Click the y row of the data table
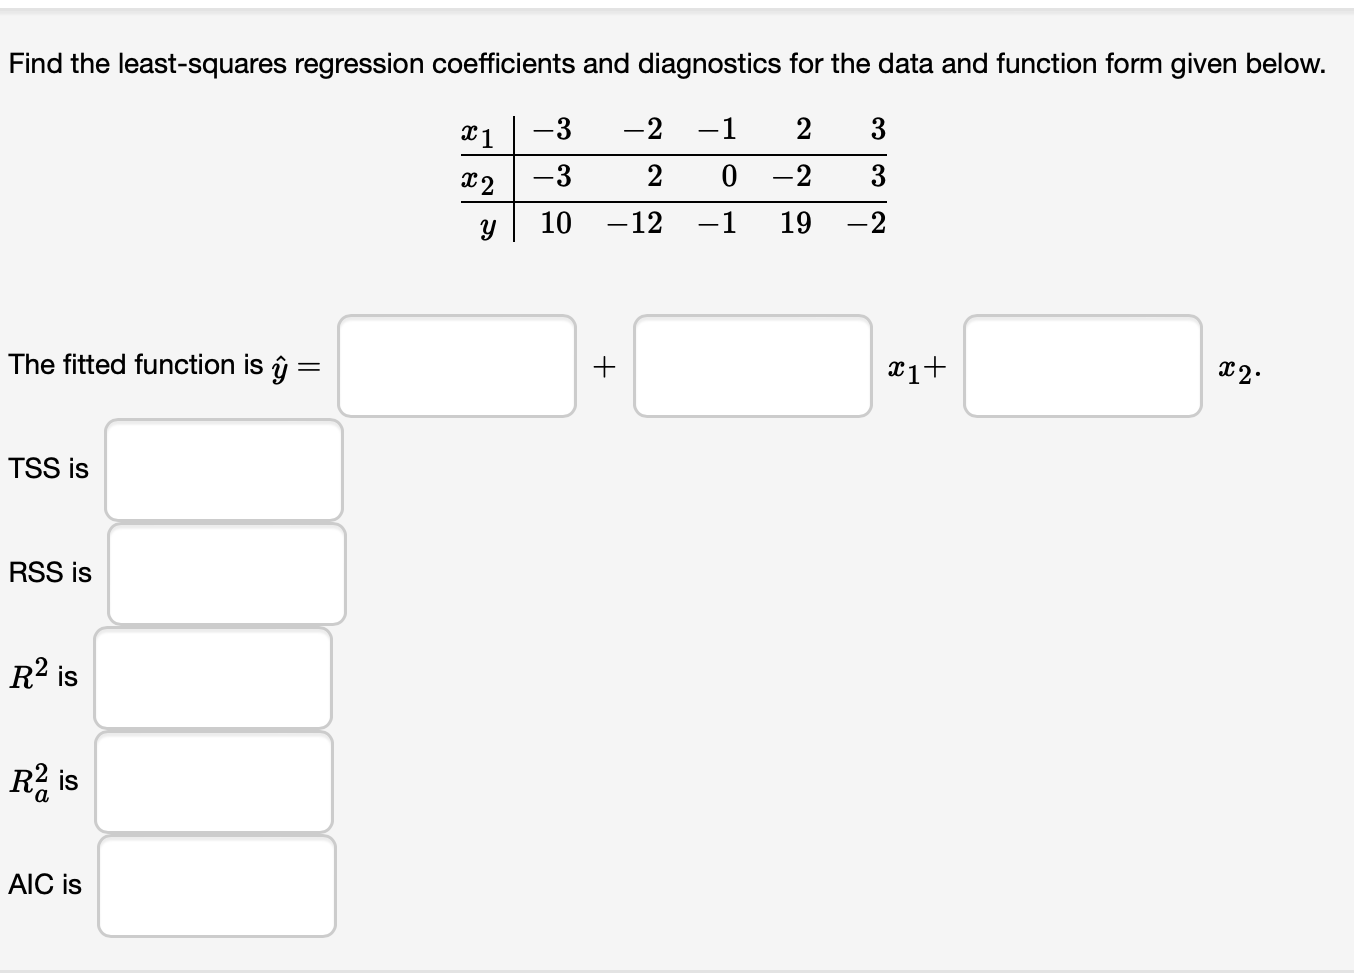The height and width of the screenshot is (978, 1354). pos(700,224)
